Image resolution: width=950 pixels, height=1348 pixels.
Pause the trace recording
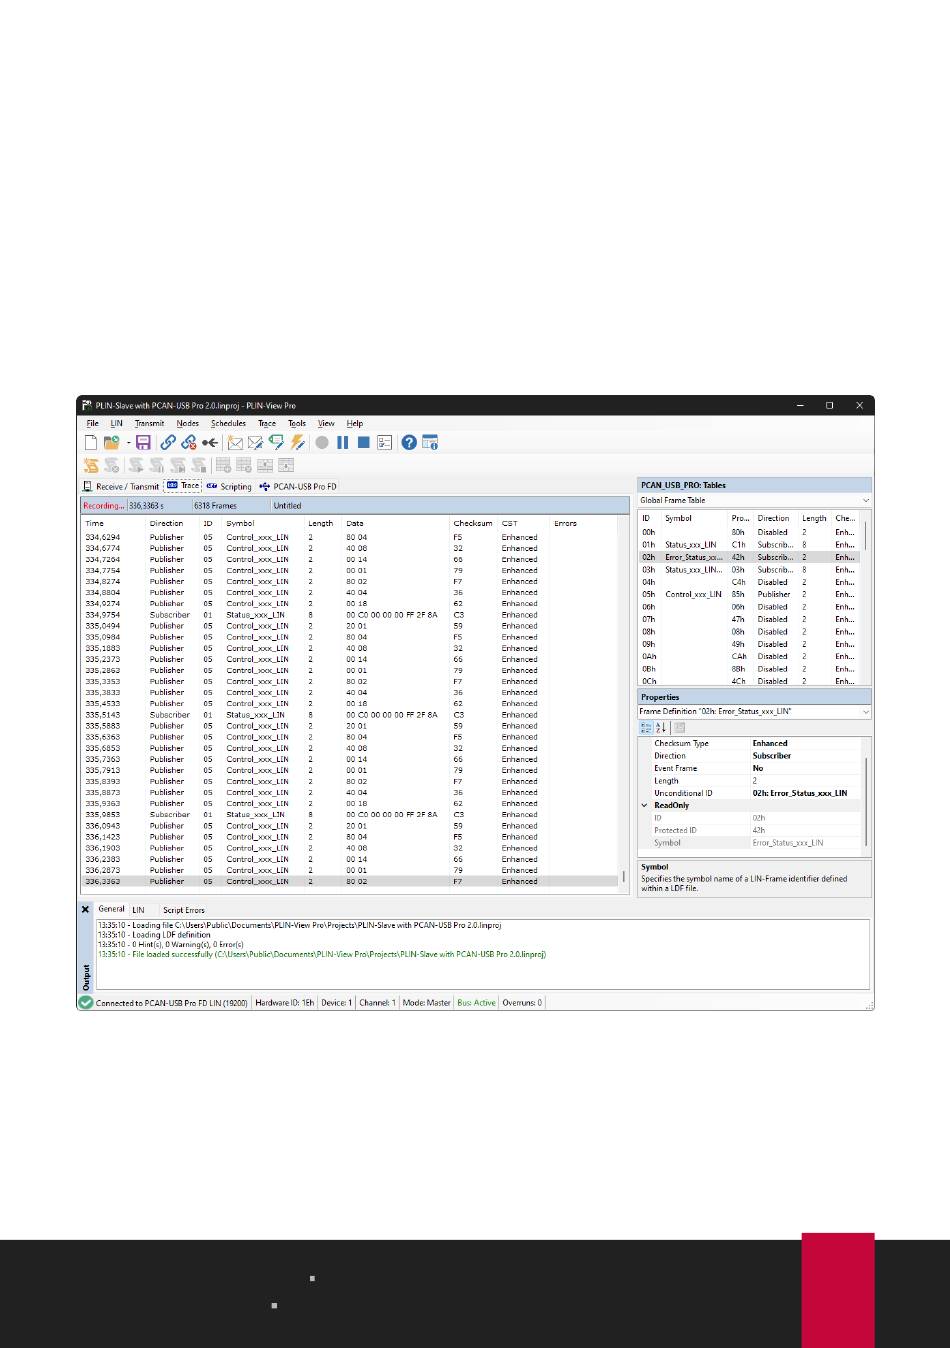click(343, 443)
